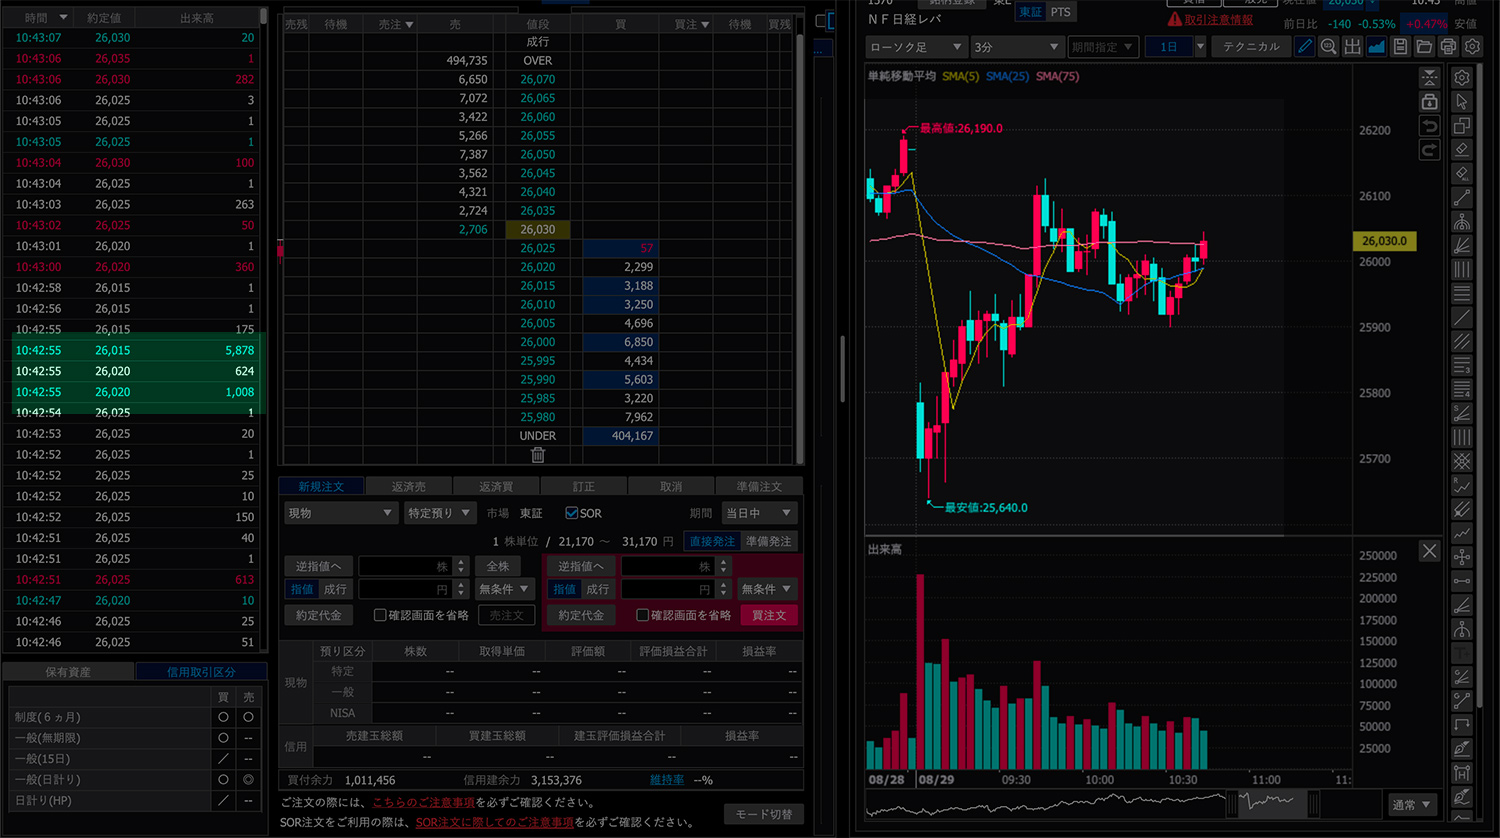Click the chart print icon
The height and width of the screenshot is (838, 1500).
[1448, 47]
